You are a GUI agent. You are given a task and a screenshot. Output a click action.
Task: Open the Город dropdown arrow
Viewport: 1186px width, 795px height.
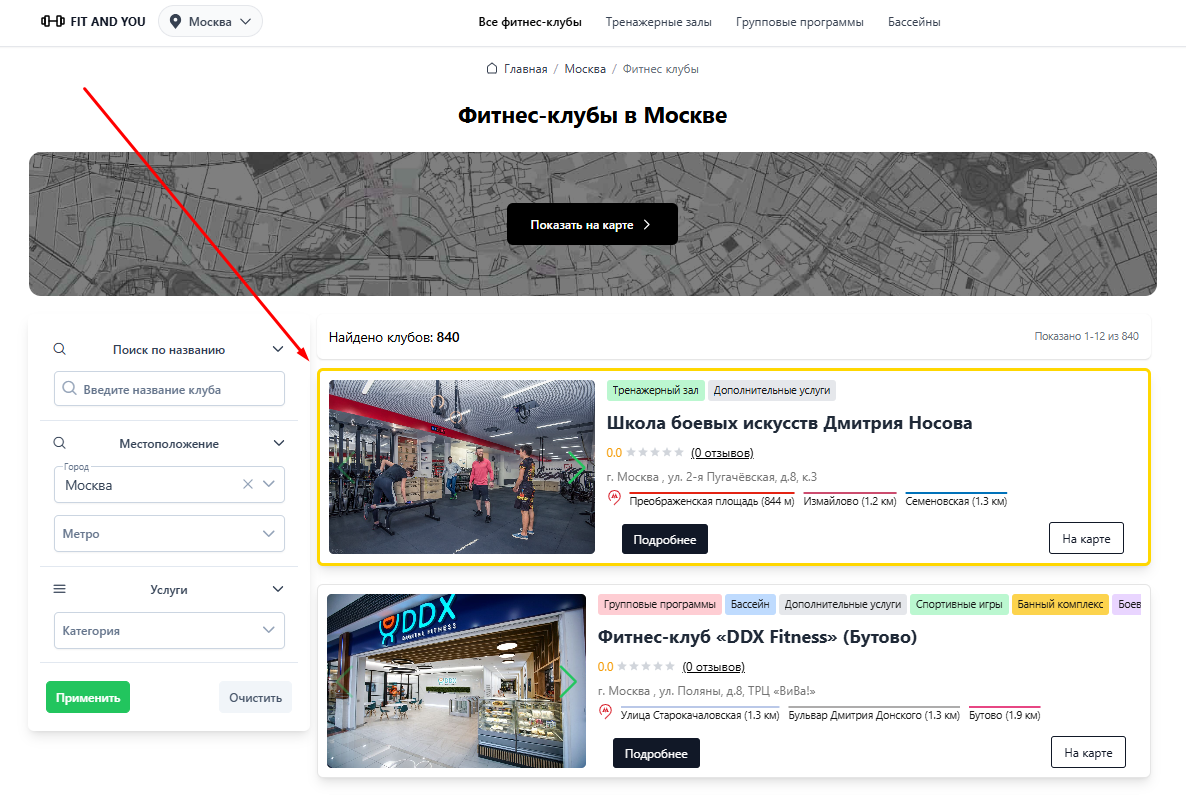(x=269, y=484)
